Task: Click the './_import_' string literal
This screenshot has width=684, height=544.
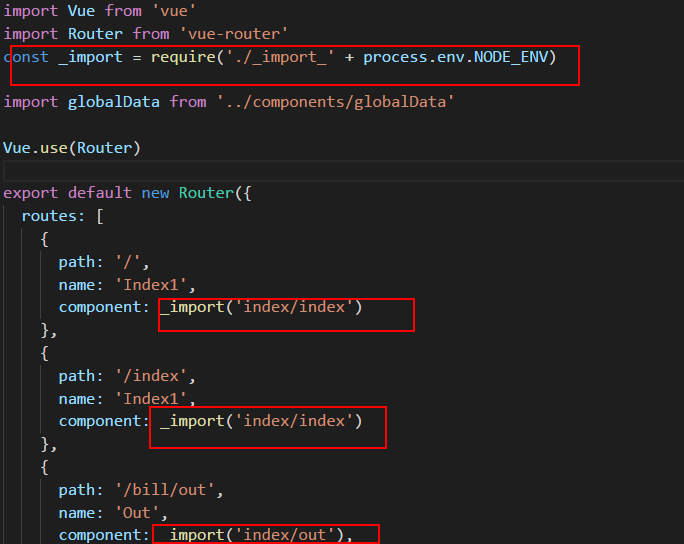Action: pos(280,57)
